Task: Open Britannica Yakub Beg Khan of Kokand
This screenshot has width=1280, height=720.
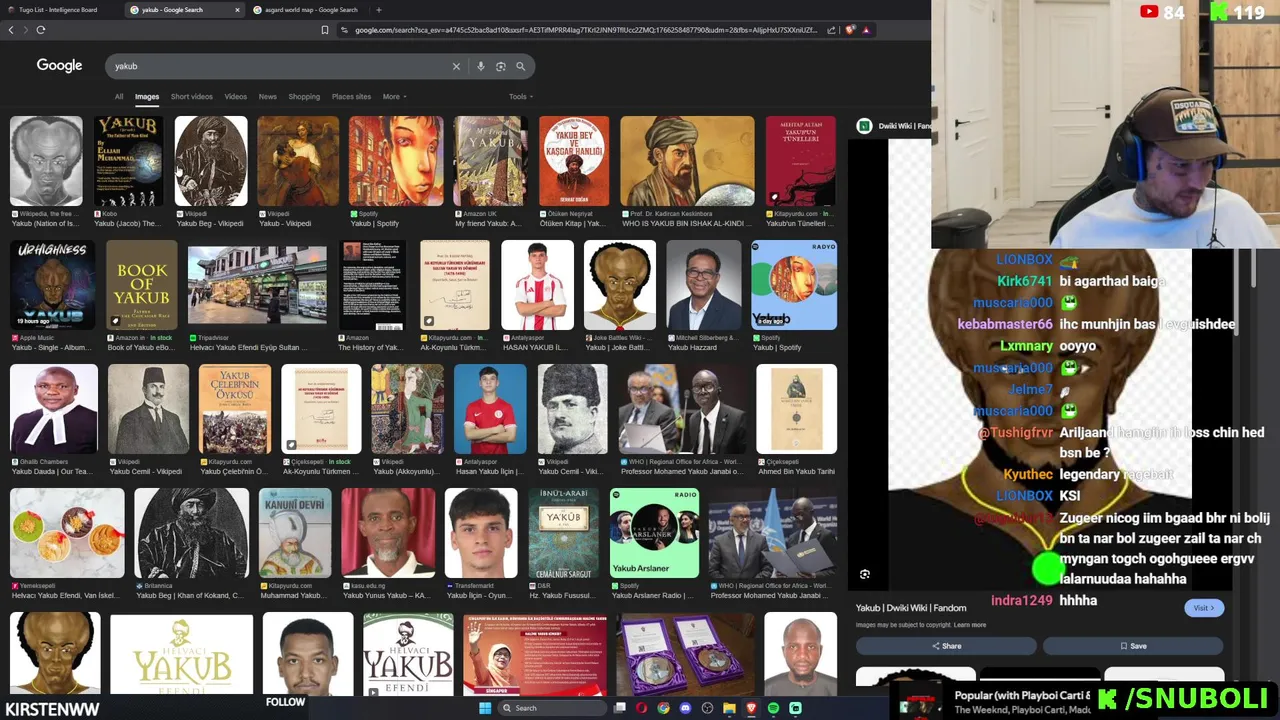Action: coord(191,533)
